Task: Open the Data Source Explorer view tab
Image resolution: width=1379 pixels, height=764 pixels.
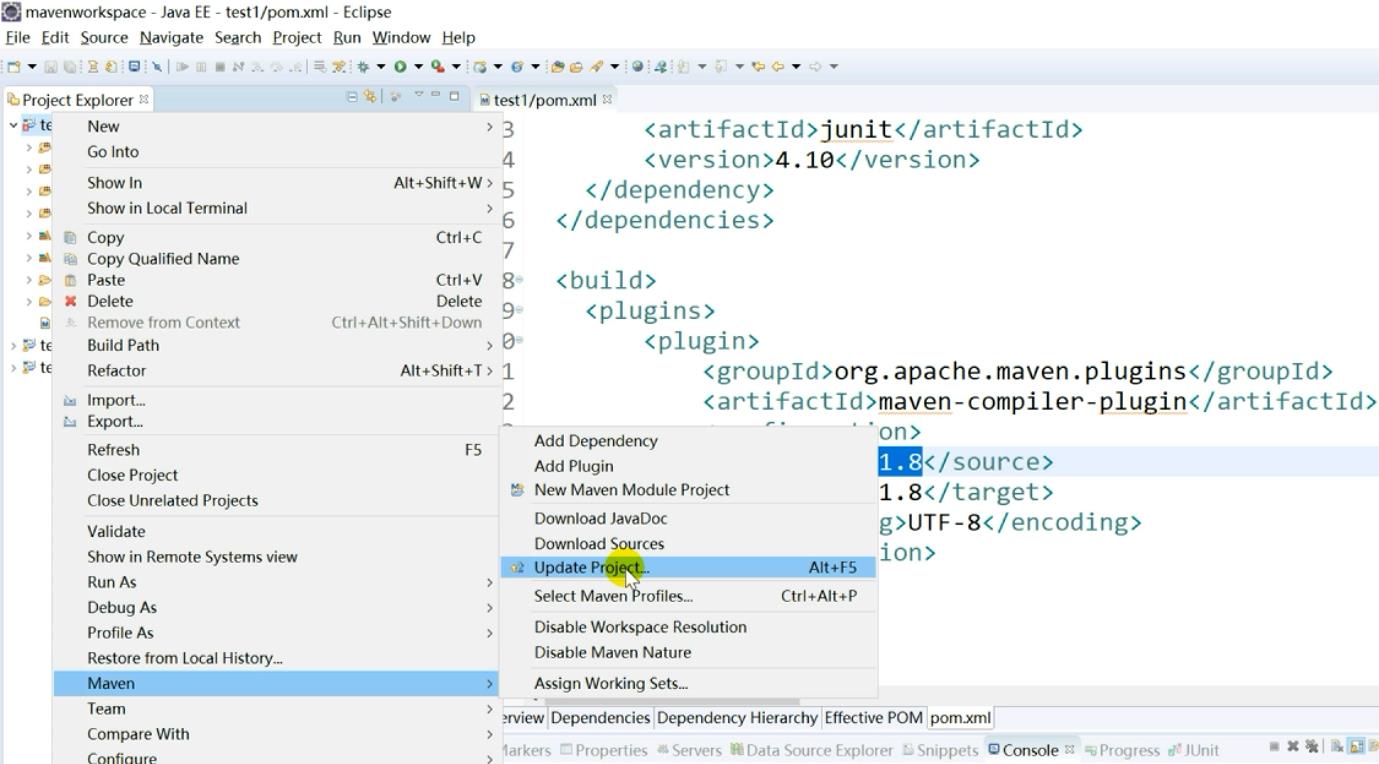Action: [x=812, y=750]
